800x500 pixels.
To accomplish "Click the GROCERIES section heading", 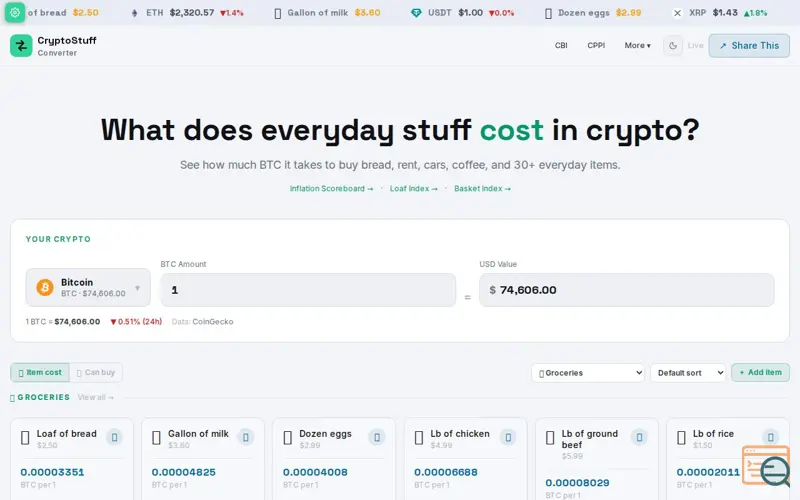I will coord(43,397).
